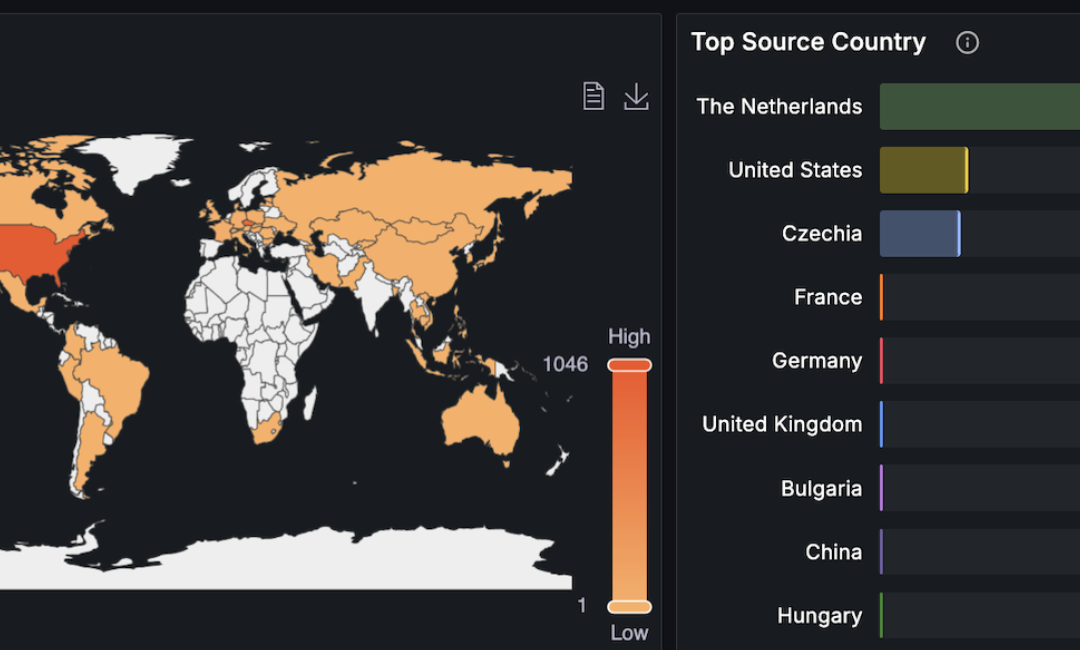Screen dimensions: 1080x650
Task: Click the United States on map
Action: point(34,249)
